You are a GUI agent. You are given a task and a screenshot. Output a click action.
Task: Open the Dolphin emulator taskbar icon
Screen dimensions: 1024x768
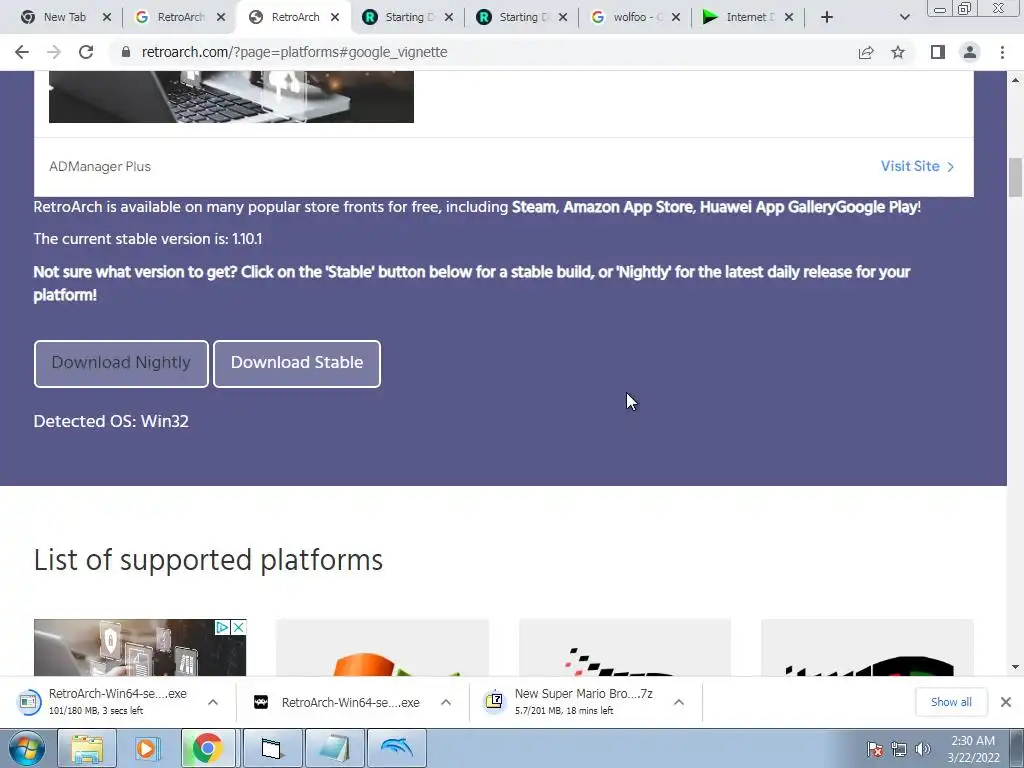[396, 749]
